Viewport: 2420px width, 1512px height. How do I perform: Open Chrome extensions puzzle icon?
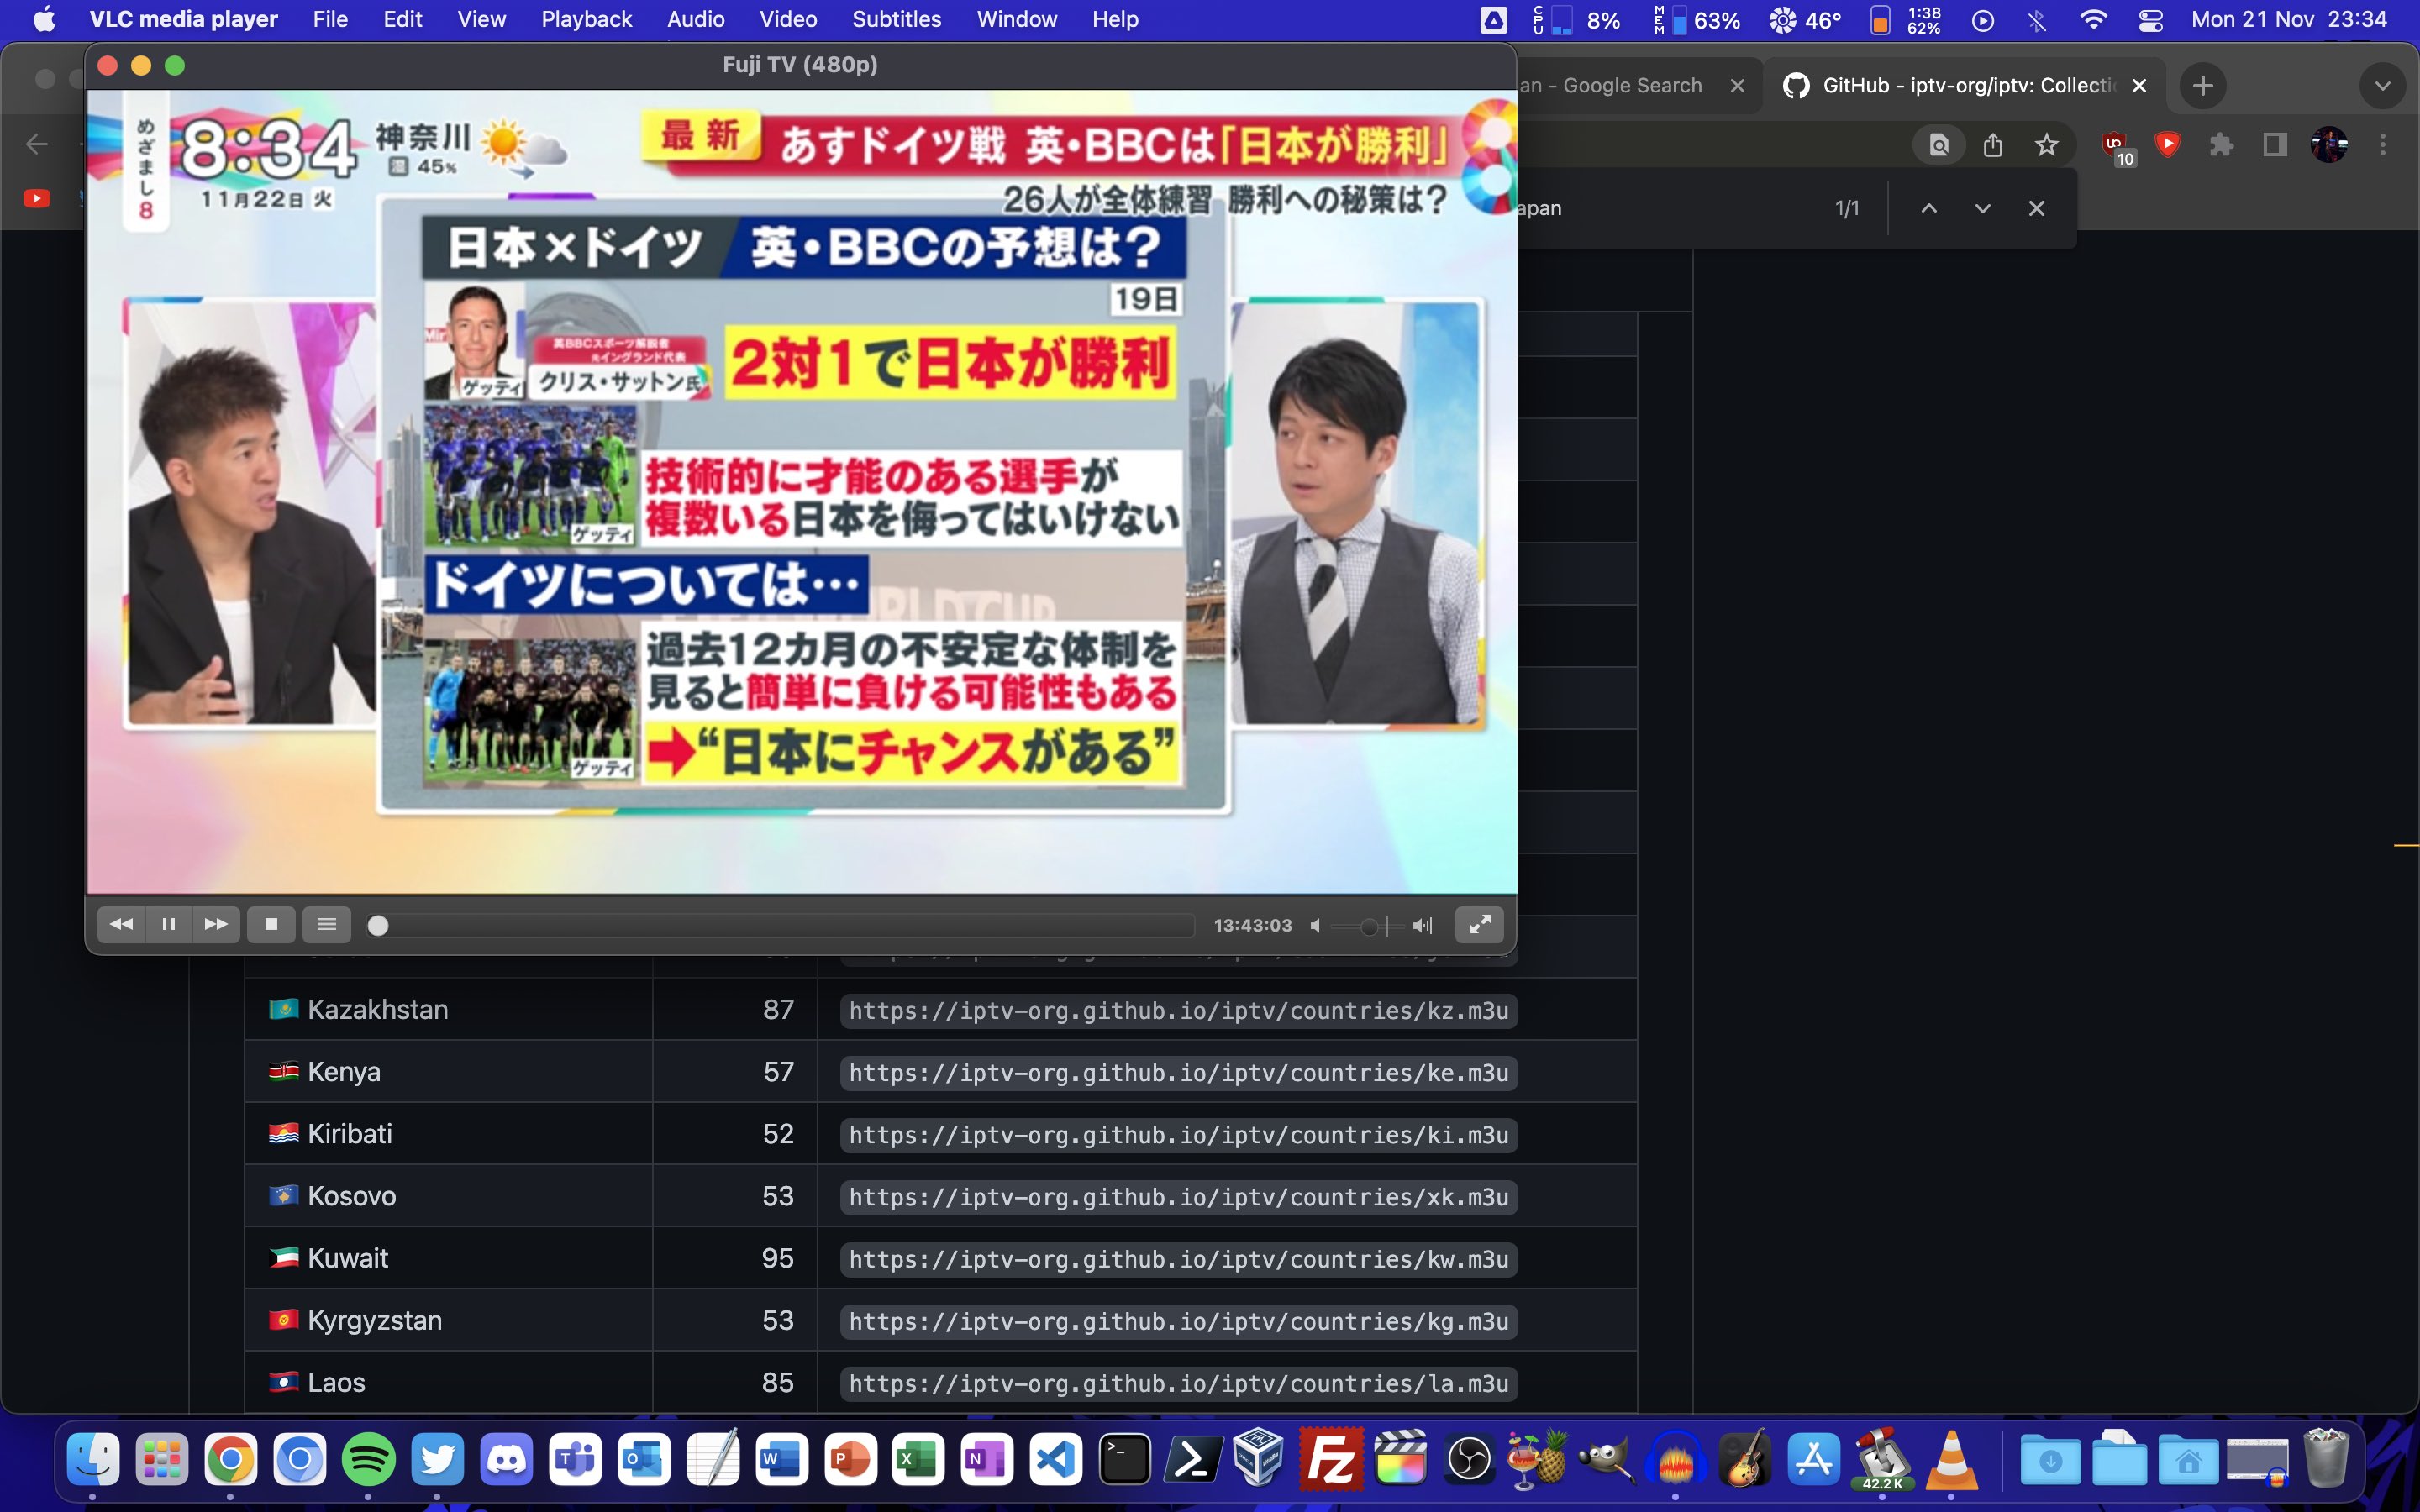[2221, 145]
